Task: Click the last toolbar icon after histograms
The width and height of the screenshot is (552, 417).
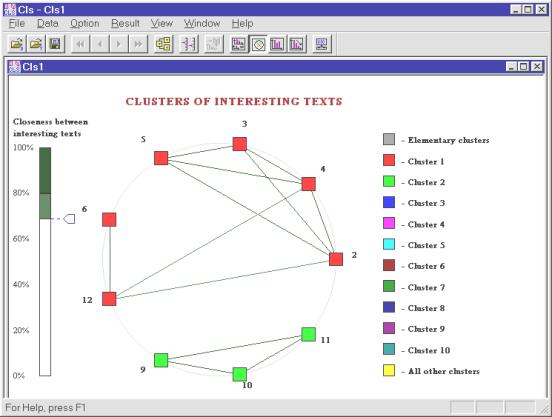Action: [x=321, y=44]
